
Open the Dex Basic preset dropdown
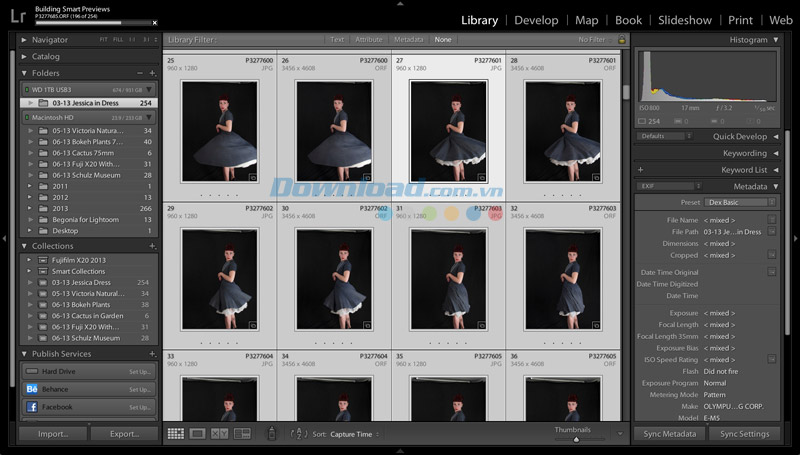click(740, 203)
